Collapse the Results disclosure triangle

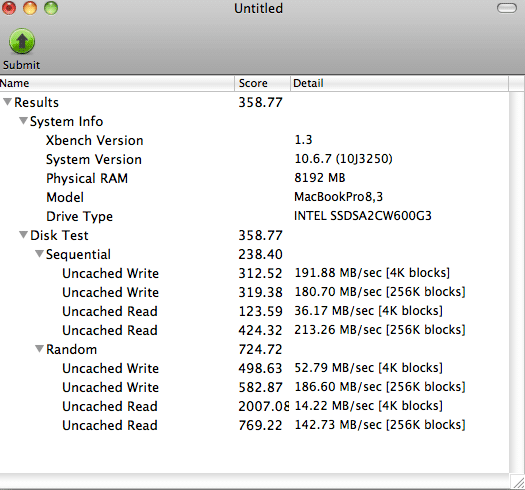click(x=7, y=102)
